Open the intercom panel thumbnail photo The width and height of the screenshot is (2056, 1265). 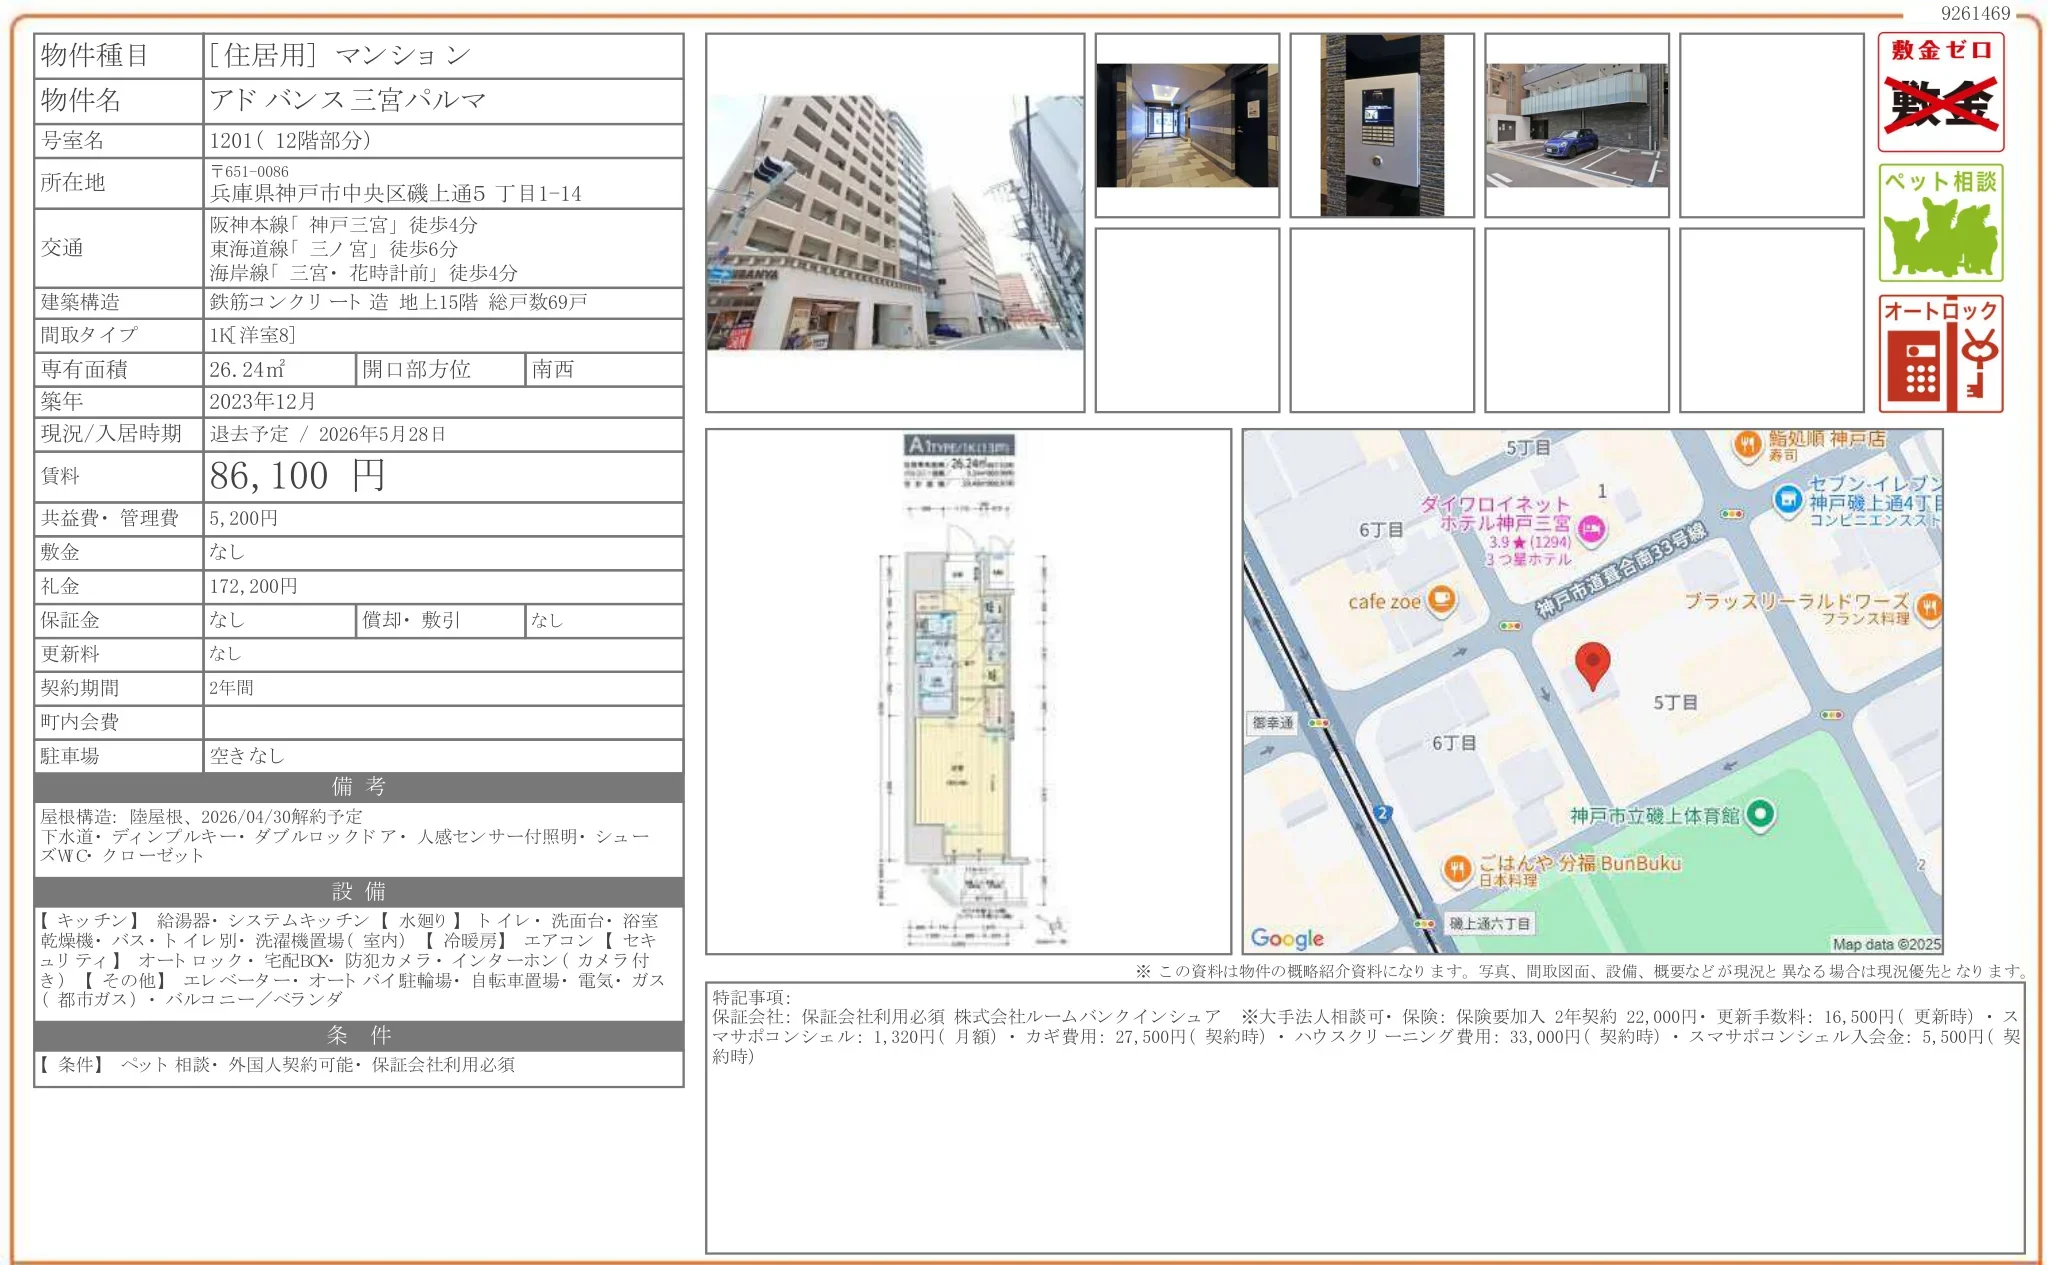pos(1382,126)
